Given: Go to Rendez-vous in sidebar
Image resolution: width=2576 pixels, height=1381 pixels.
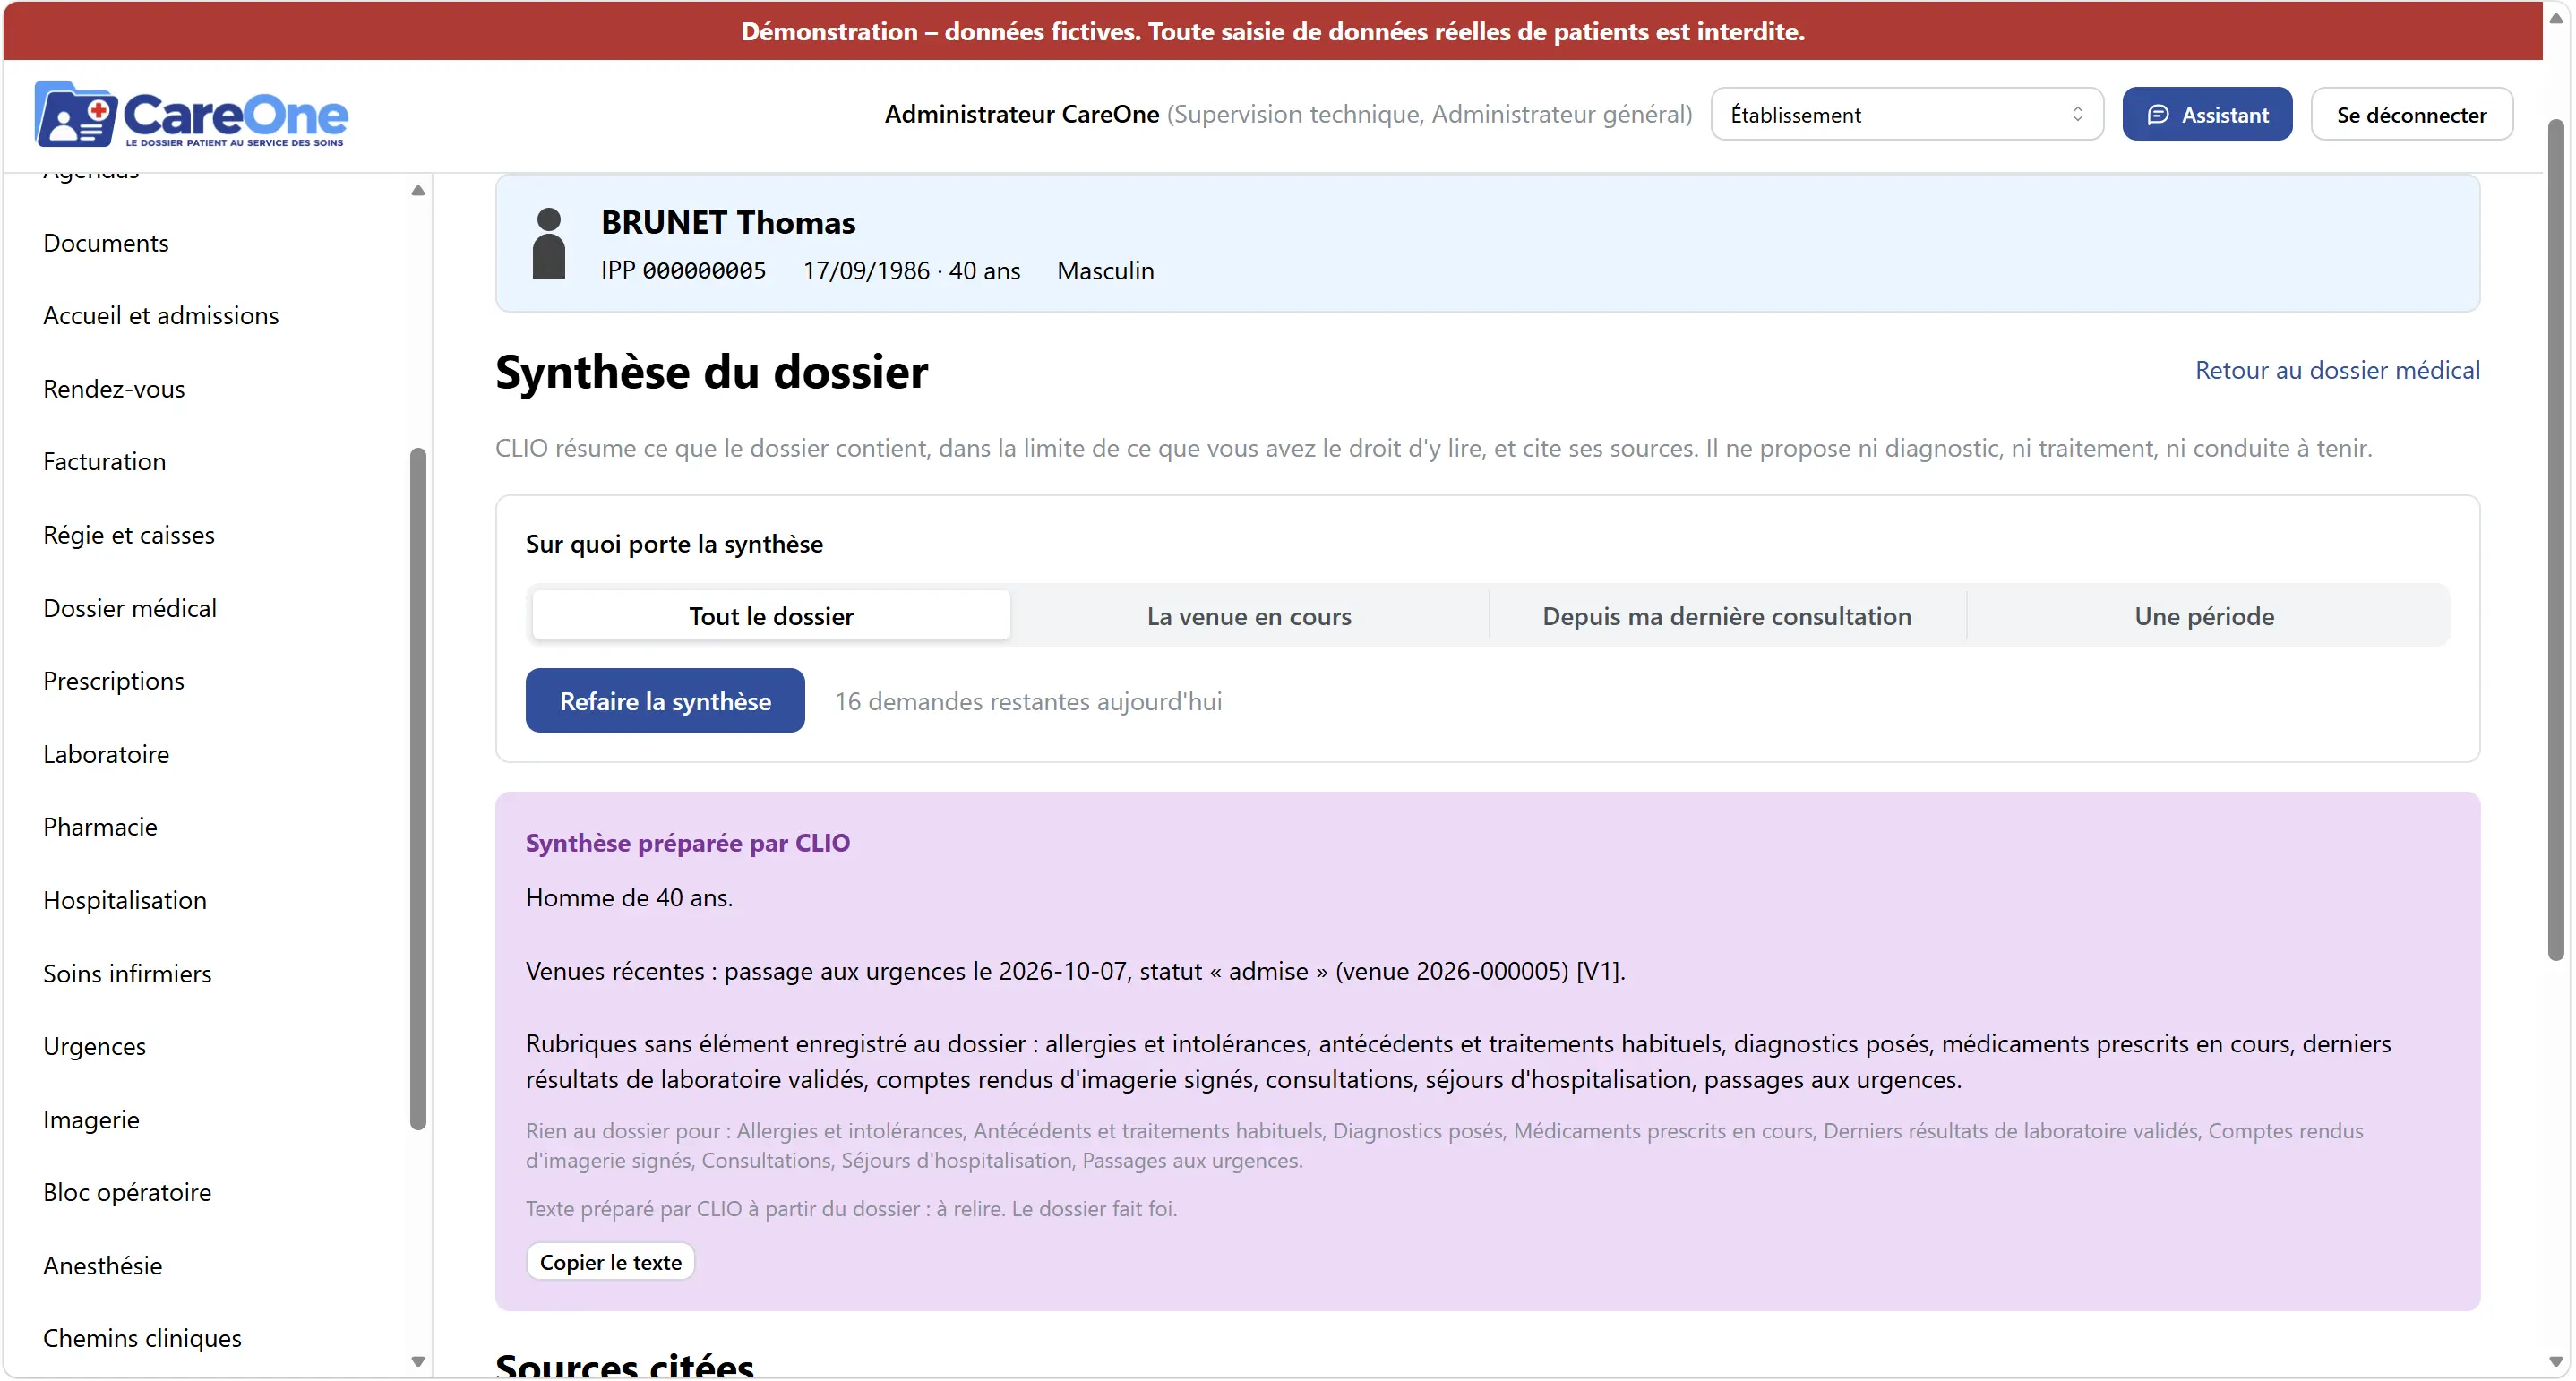Looking at the screenshot, I should pyautogui.click(x=114, y=389).
